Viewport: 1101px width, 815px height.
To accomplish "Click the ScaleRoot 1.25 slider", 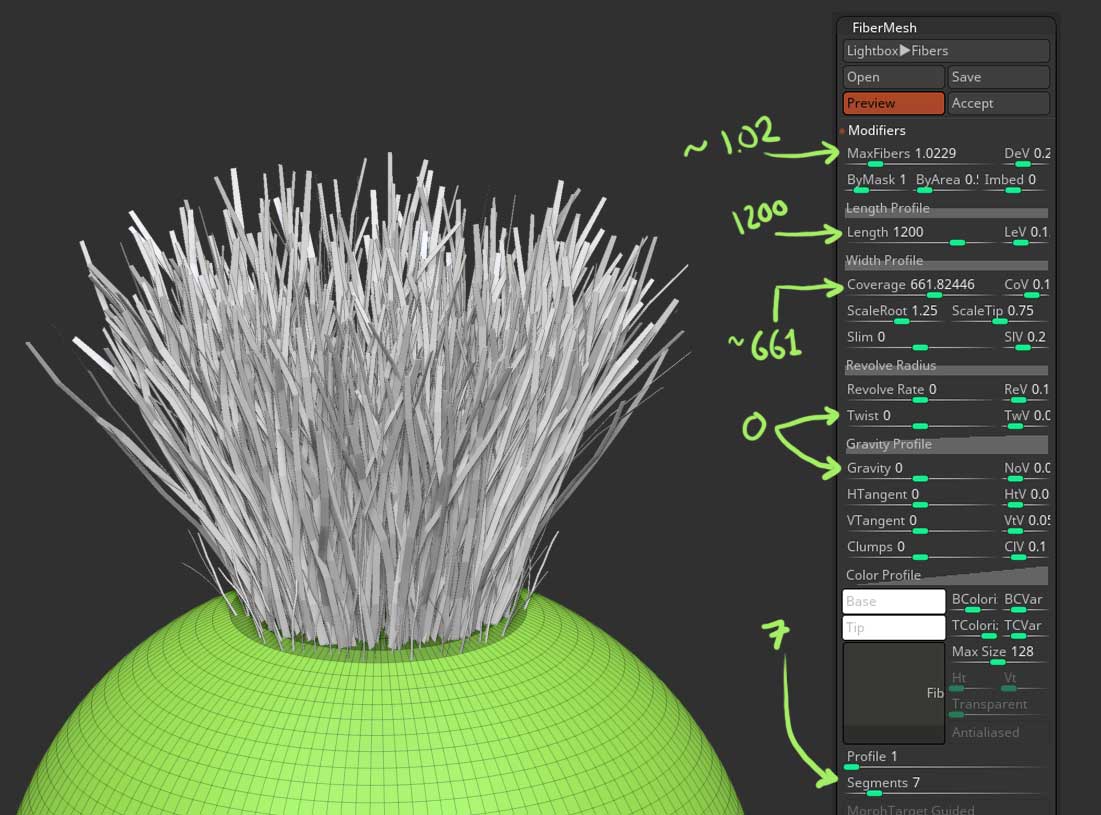I will (x=893, y=313).
